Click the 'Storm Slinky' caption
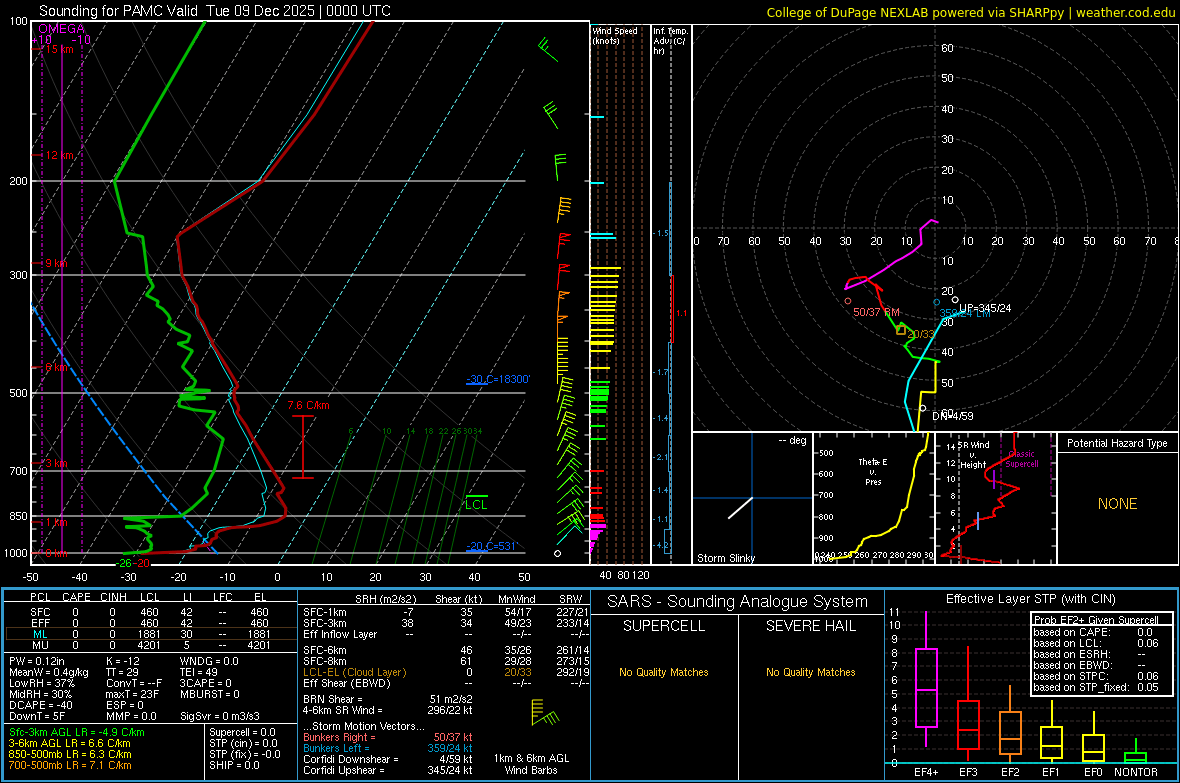 point(725,558)
